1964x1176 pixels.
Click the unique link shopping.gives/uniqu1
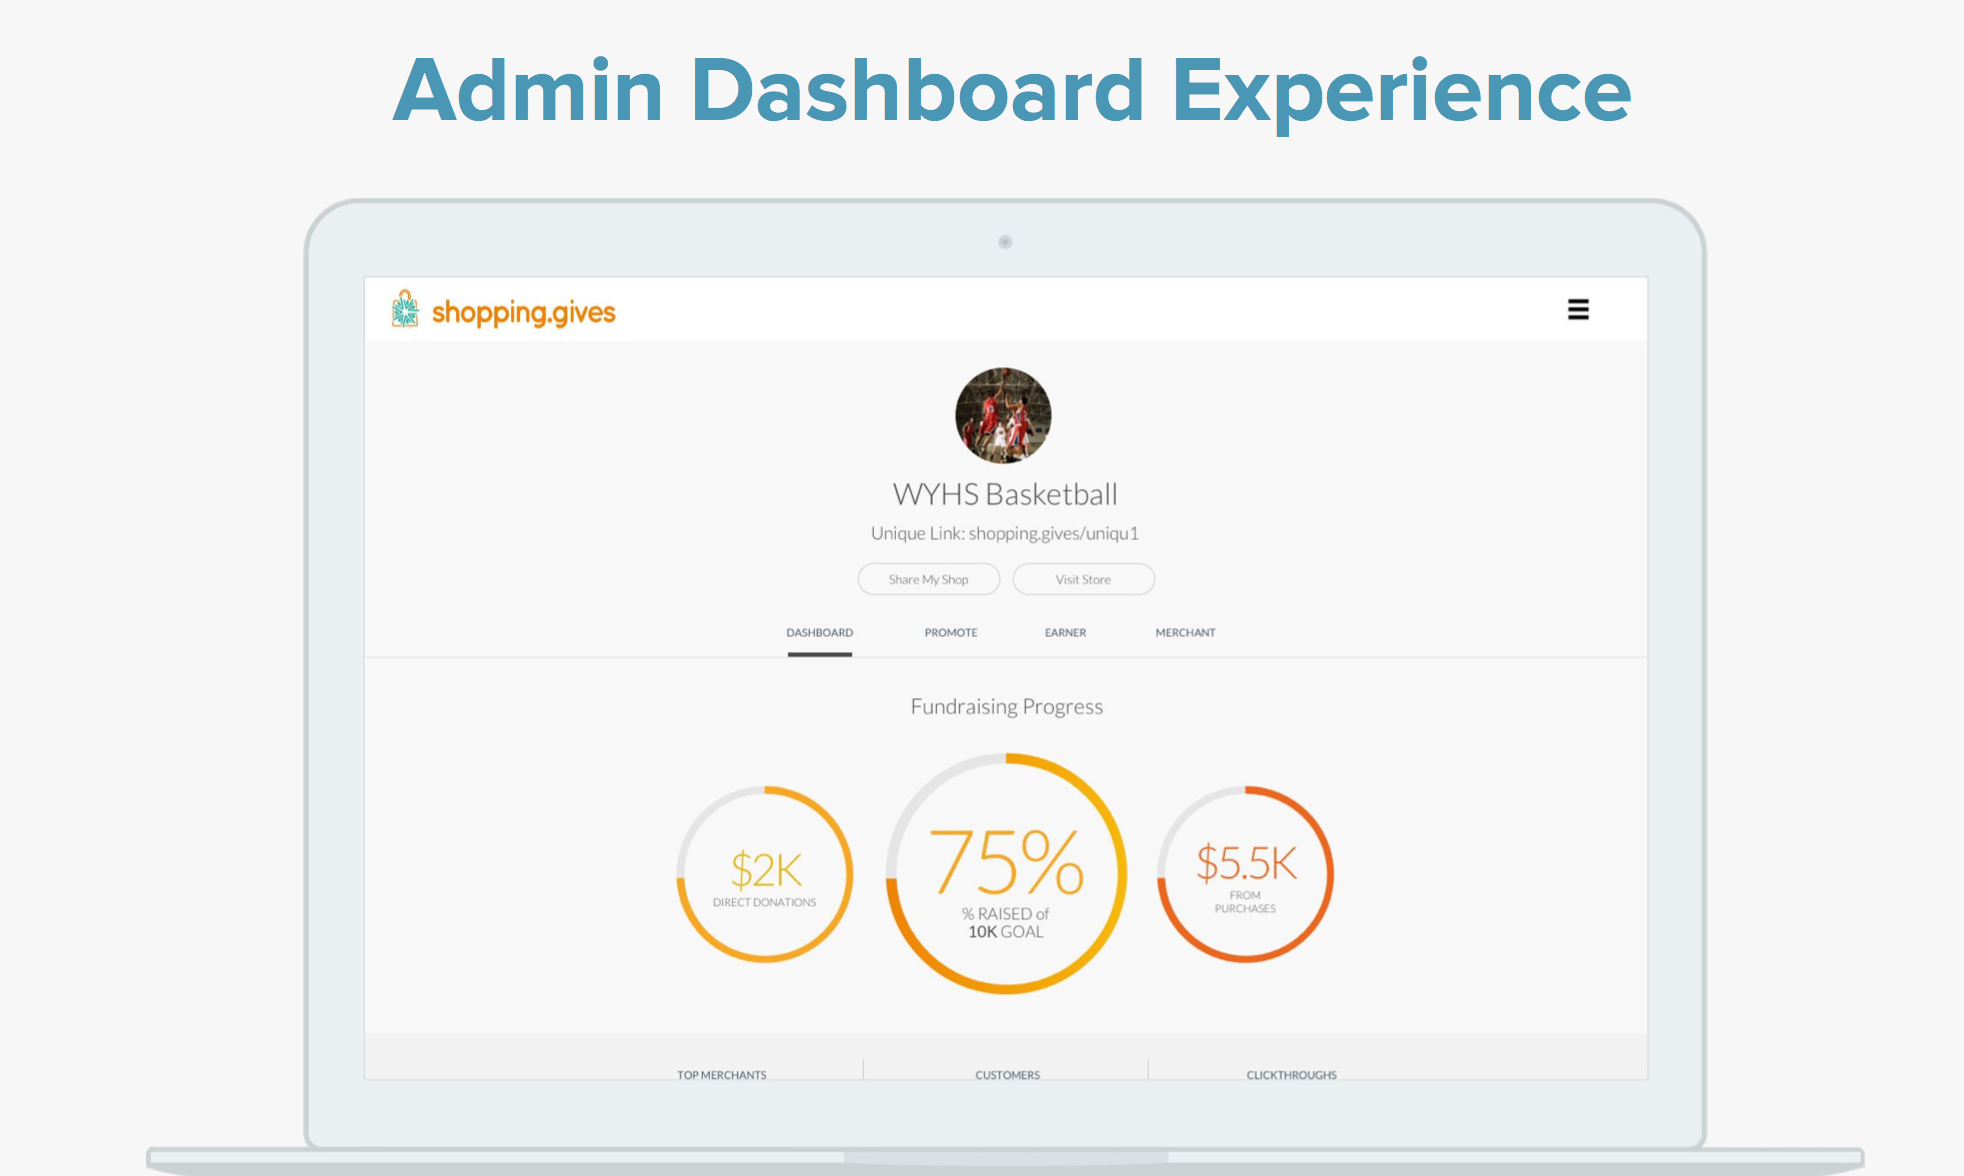(x=1052, y=534)
